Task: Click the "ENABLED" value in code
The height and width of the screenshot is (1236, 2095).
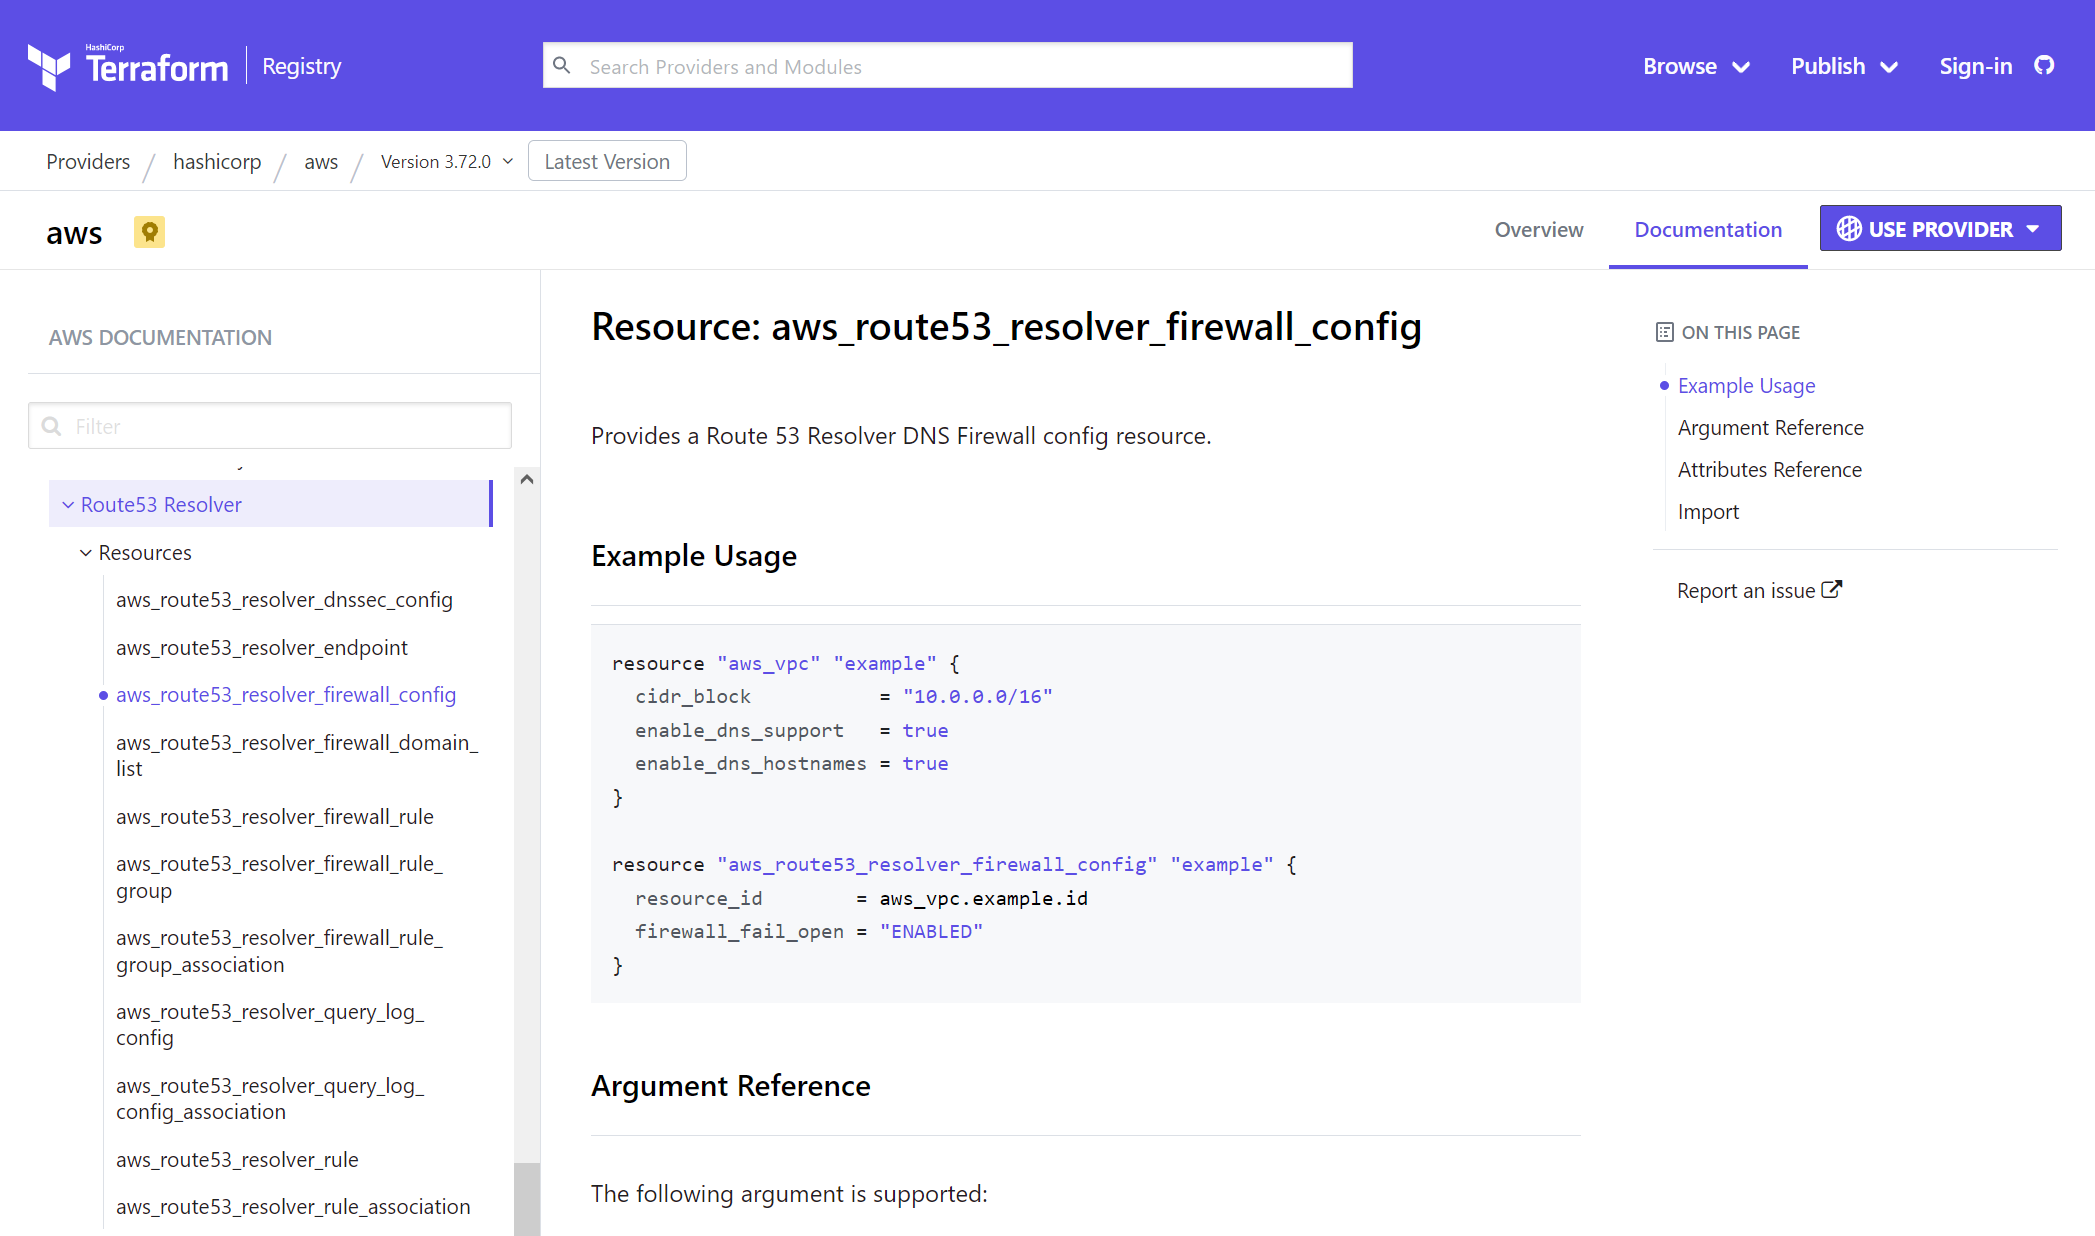Action: click(931, 932)
